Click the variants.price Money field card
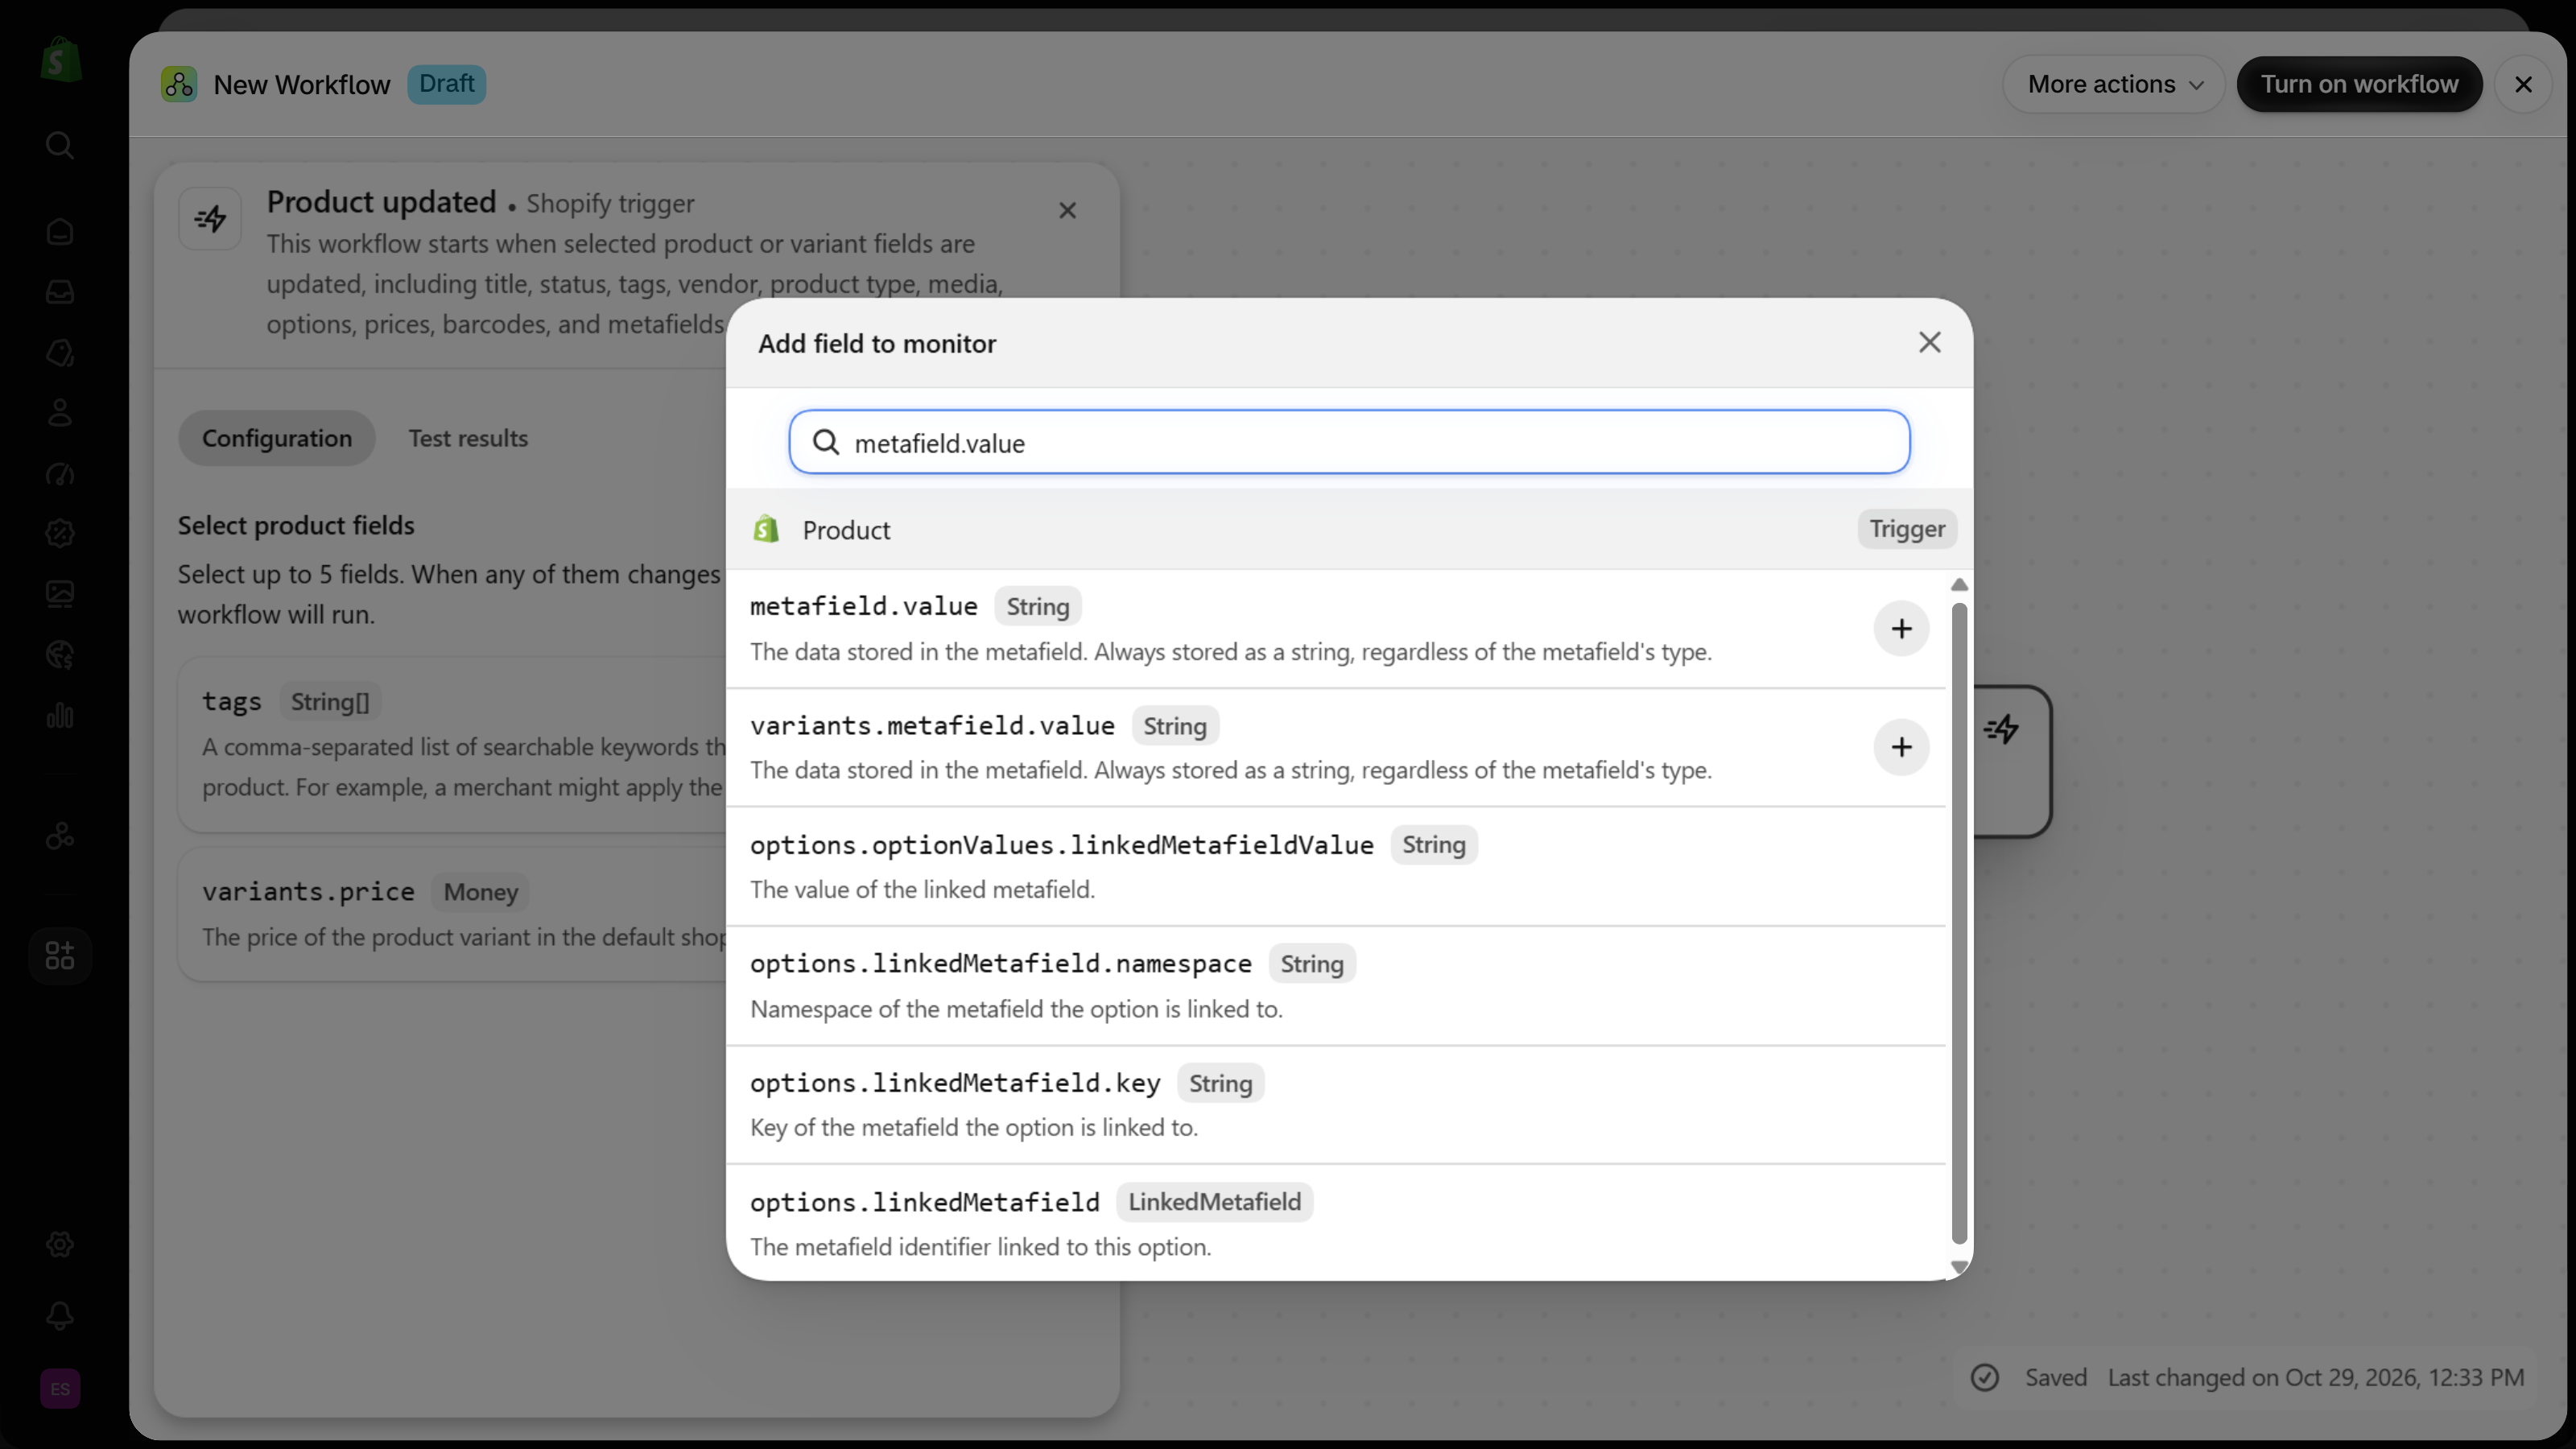Screen dimensions: 2576x1449 click(x=453, y=914)
